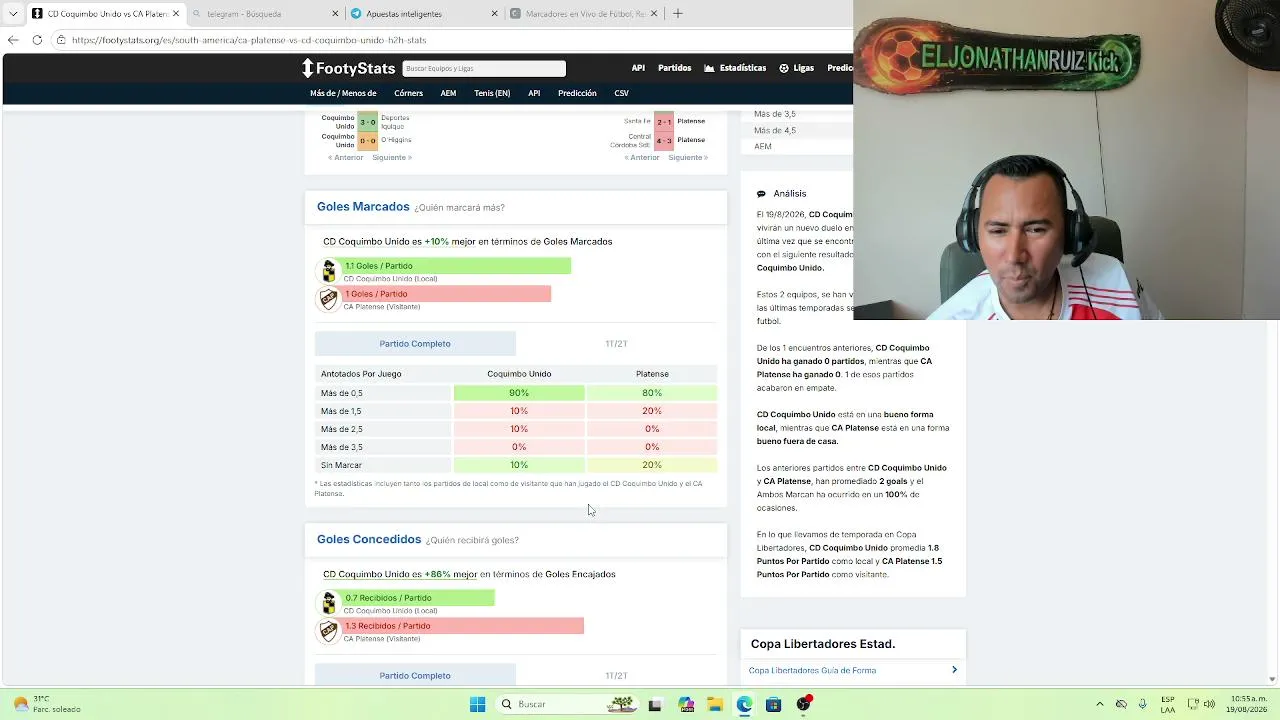Screen dimensions: 1280x720
Task: Close the CD Coquimbo Unido vs CA Platense tab
Action: [x=176, y=14]
